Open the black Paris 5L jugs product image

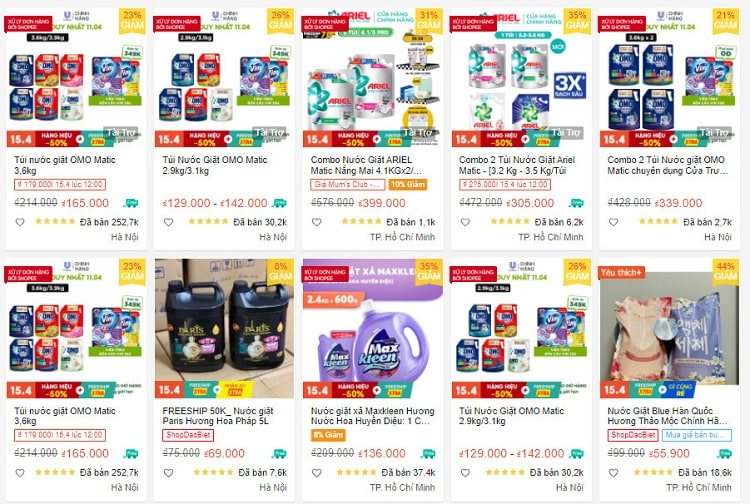(224, 329)
